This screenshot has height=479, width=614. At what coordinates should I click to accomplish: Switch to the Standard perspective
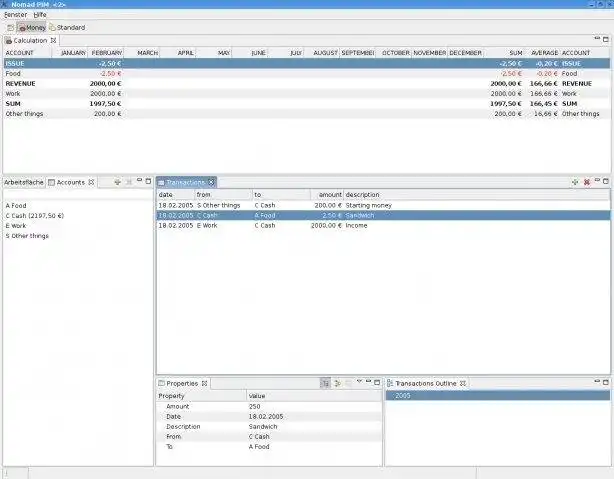[x=67, y=27]
